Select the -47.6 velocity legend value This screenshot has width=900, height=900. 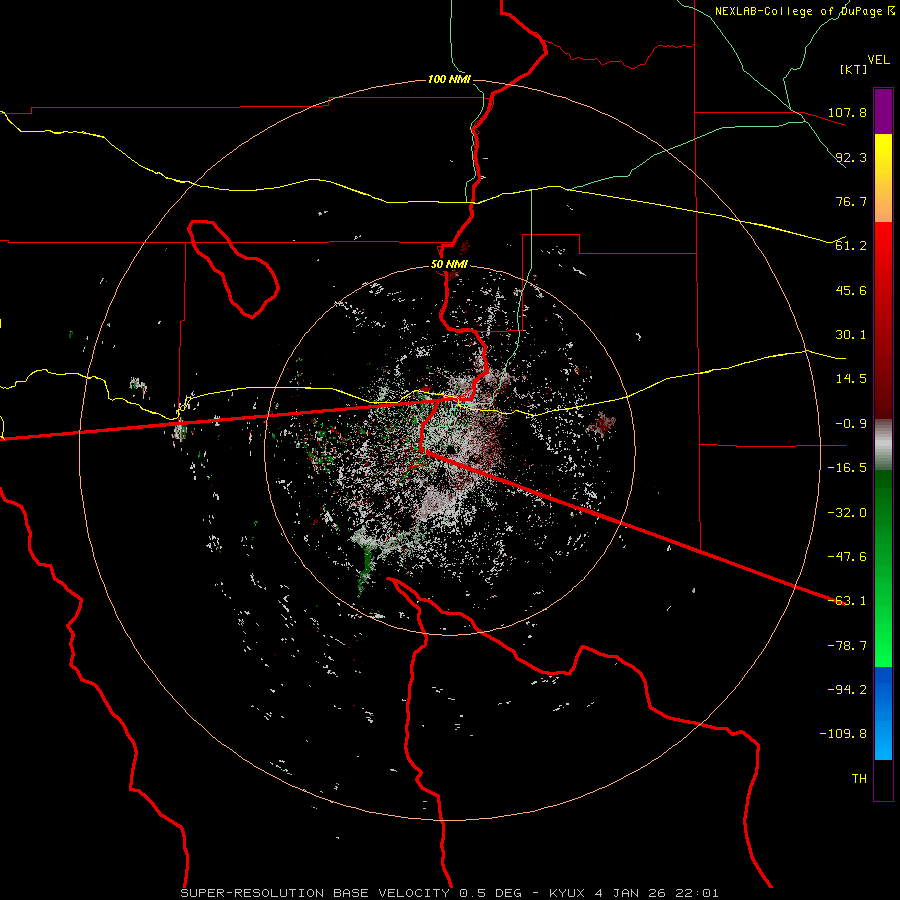click(847, 557)
